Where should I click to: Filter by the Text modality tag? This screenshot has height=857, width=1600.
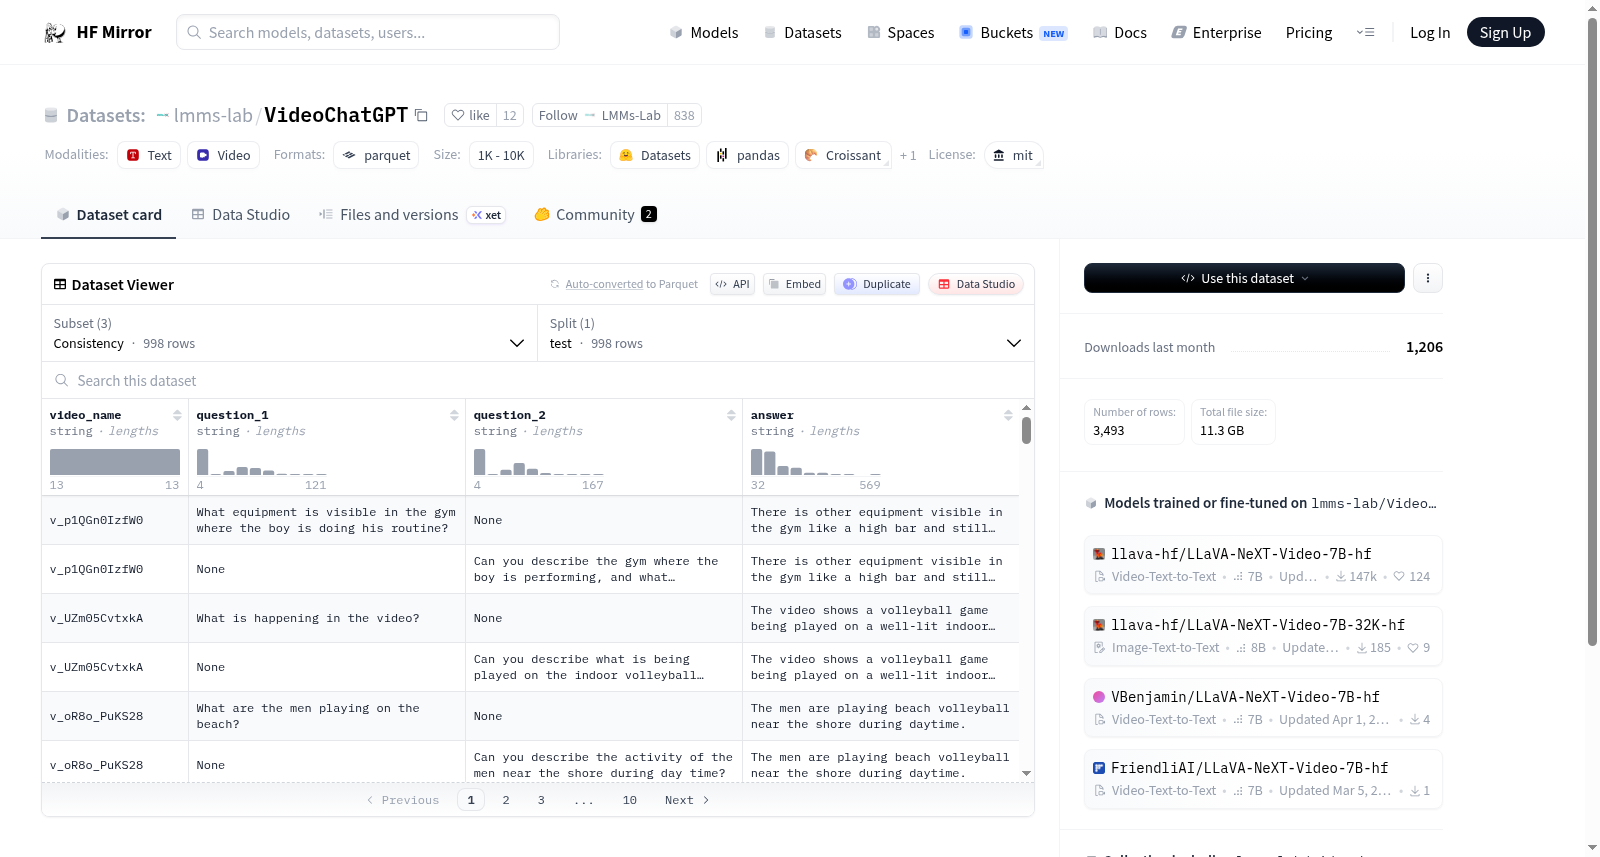149,155
